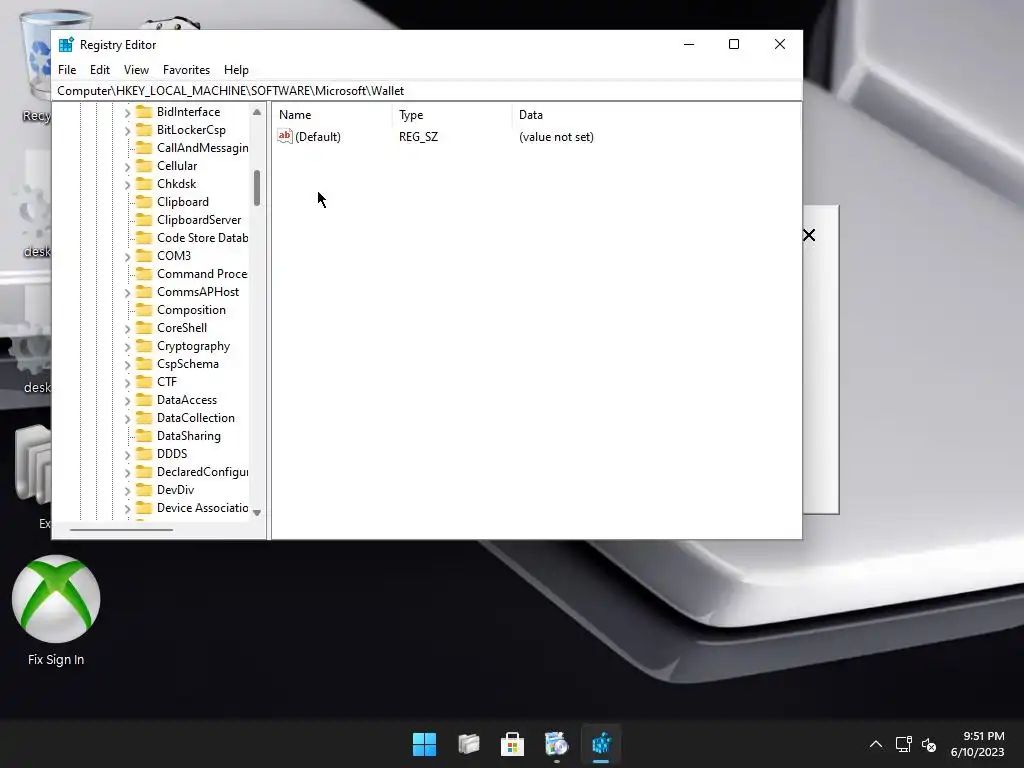Open the Edit menu
Viewport: 1024px width, 768px height.
99,70
